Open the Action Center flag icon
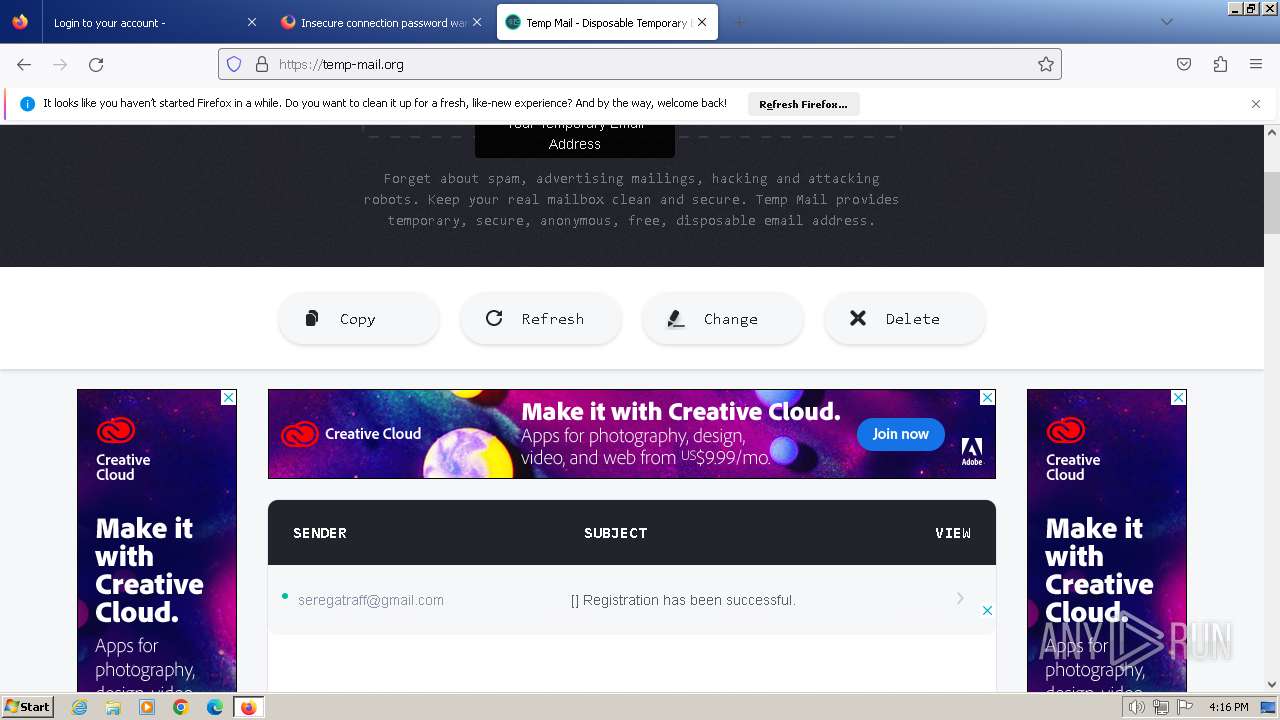Image resolution: width=1280 pixels, height=720 pixels. pyautogui.click(x=1185, y=707)
